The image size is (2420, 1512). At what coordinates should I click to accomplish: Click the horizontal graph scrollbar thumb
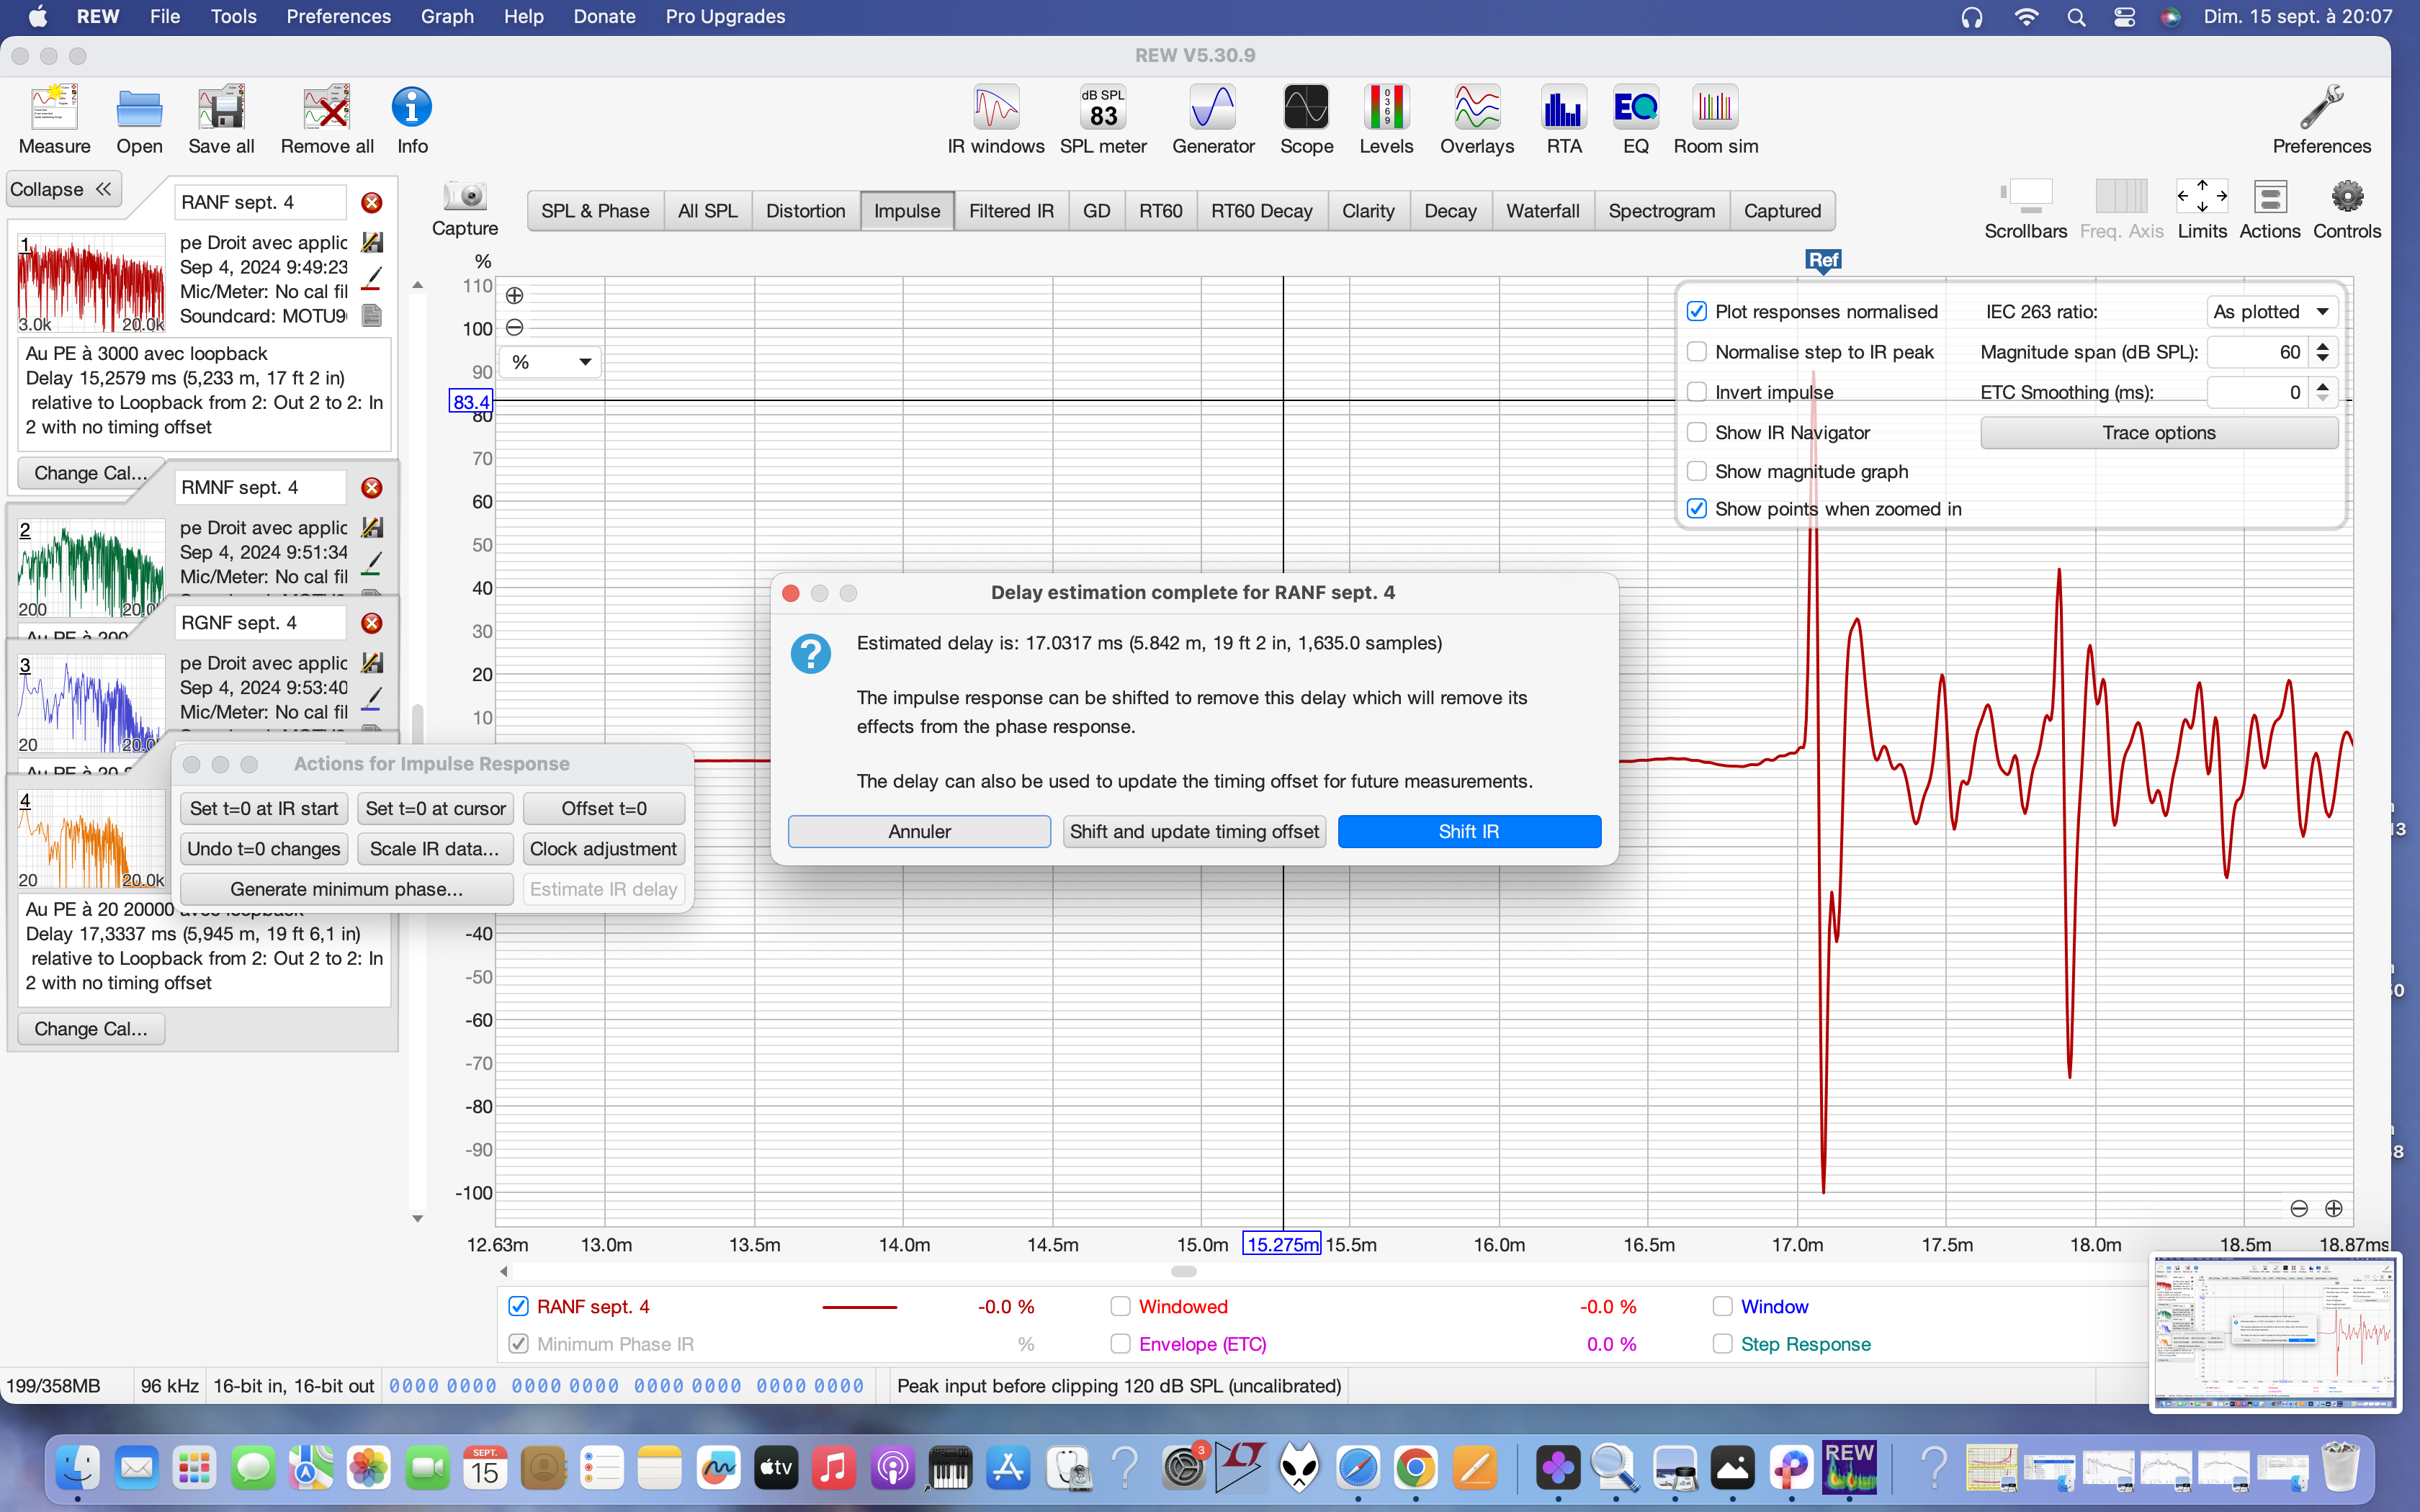1184,1271
